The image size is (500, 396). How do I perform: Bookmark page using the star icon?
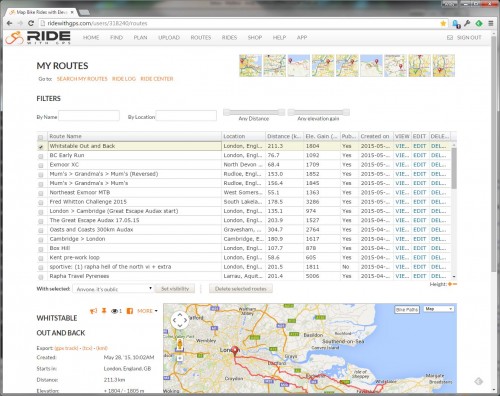[x=443, y=23]
